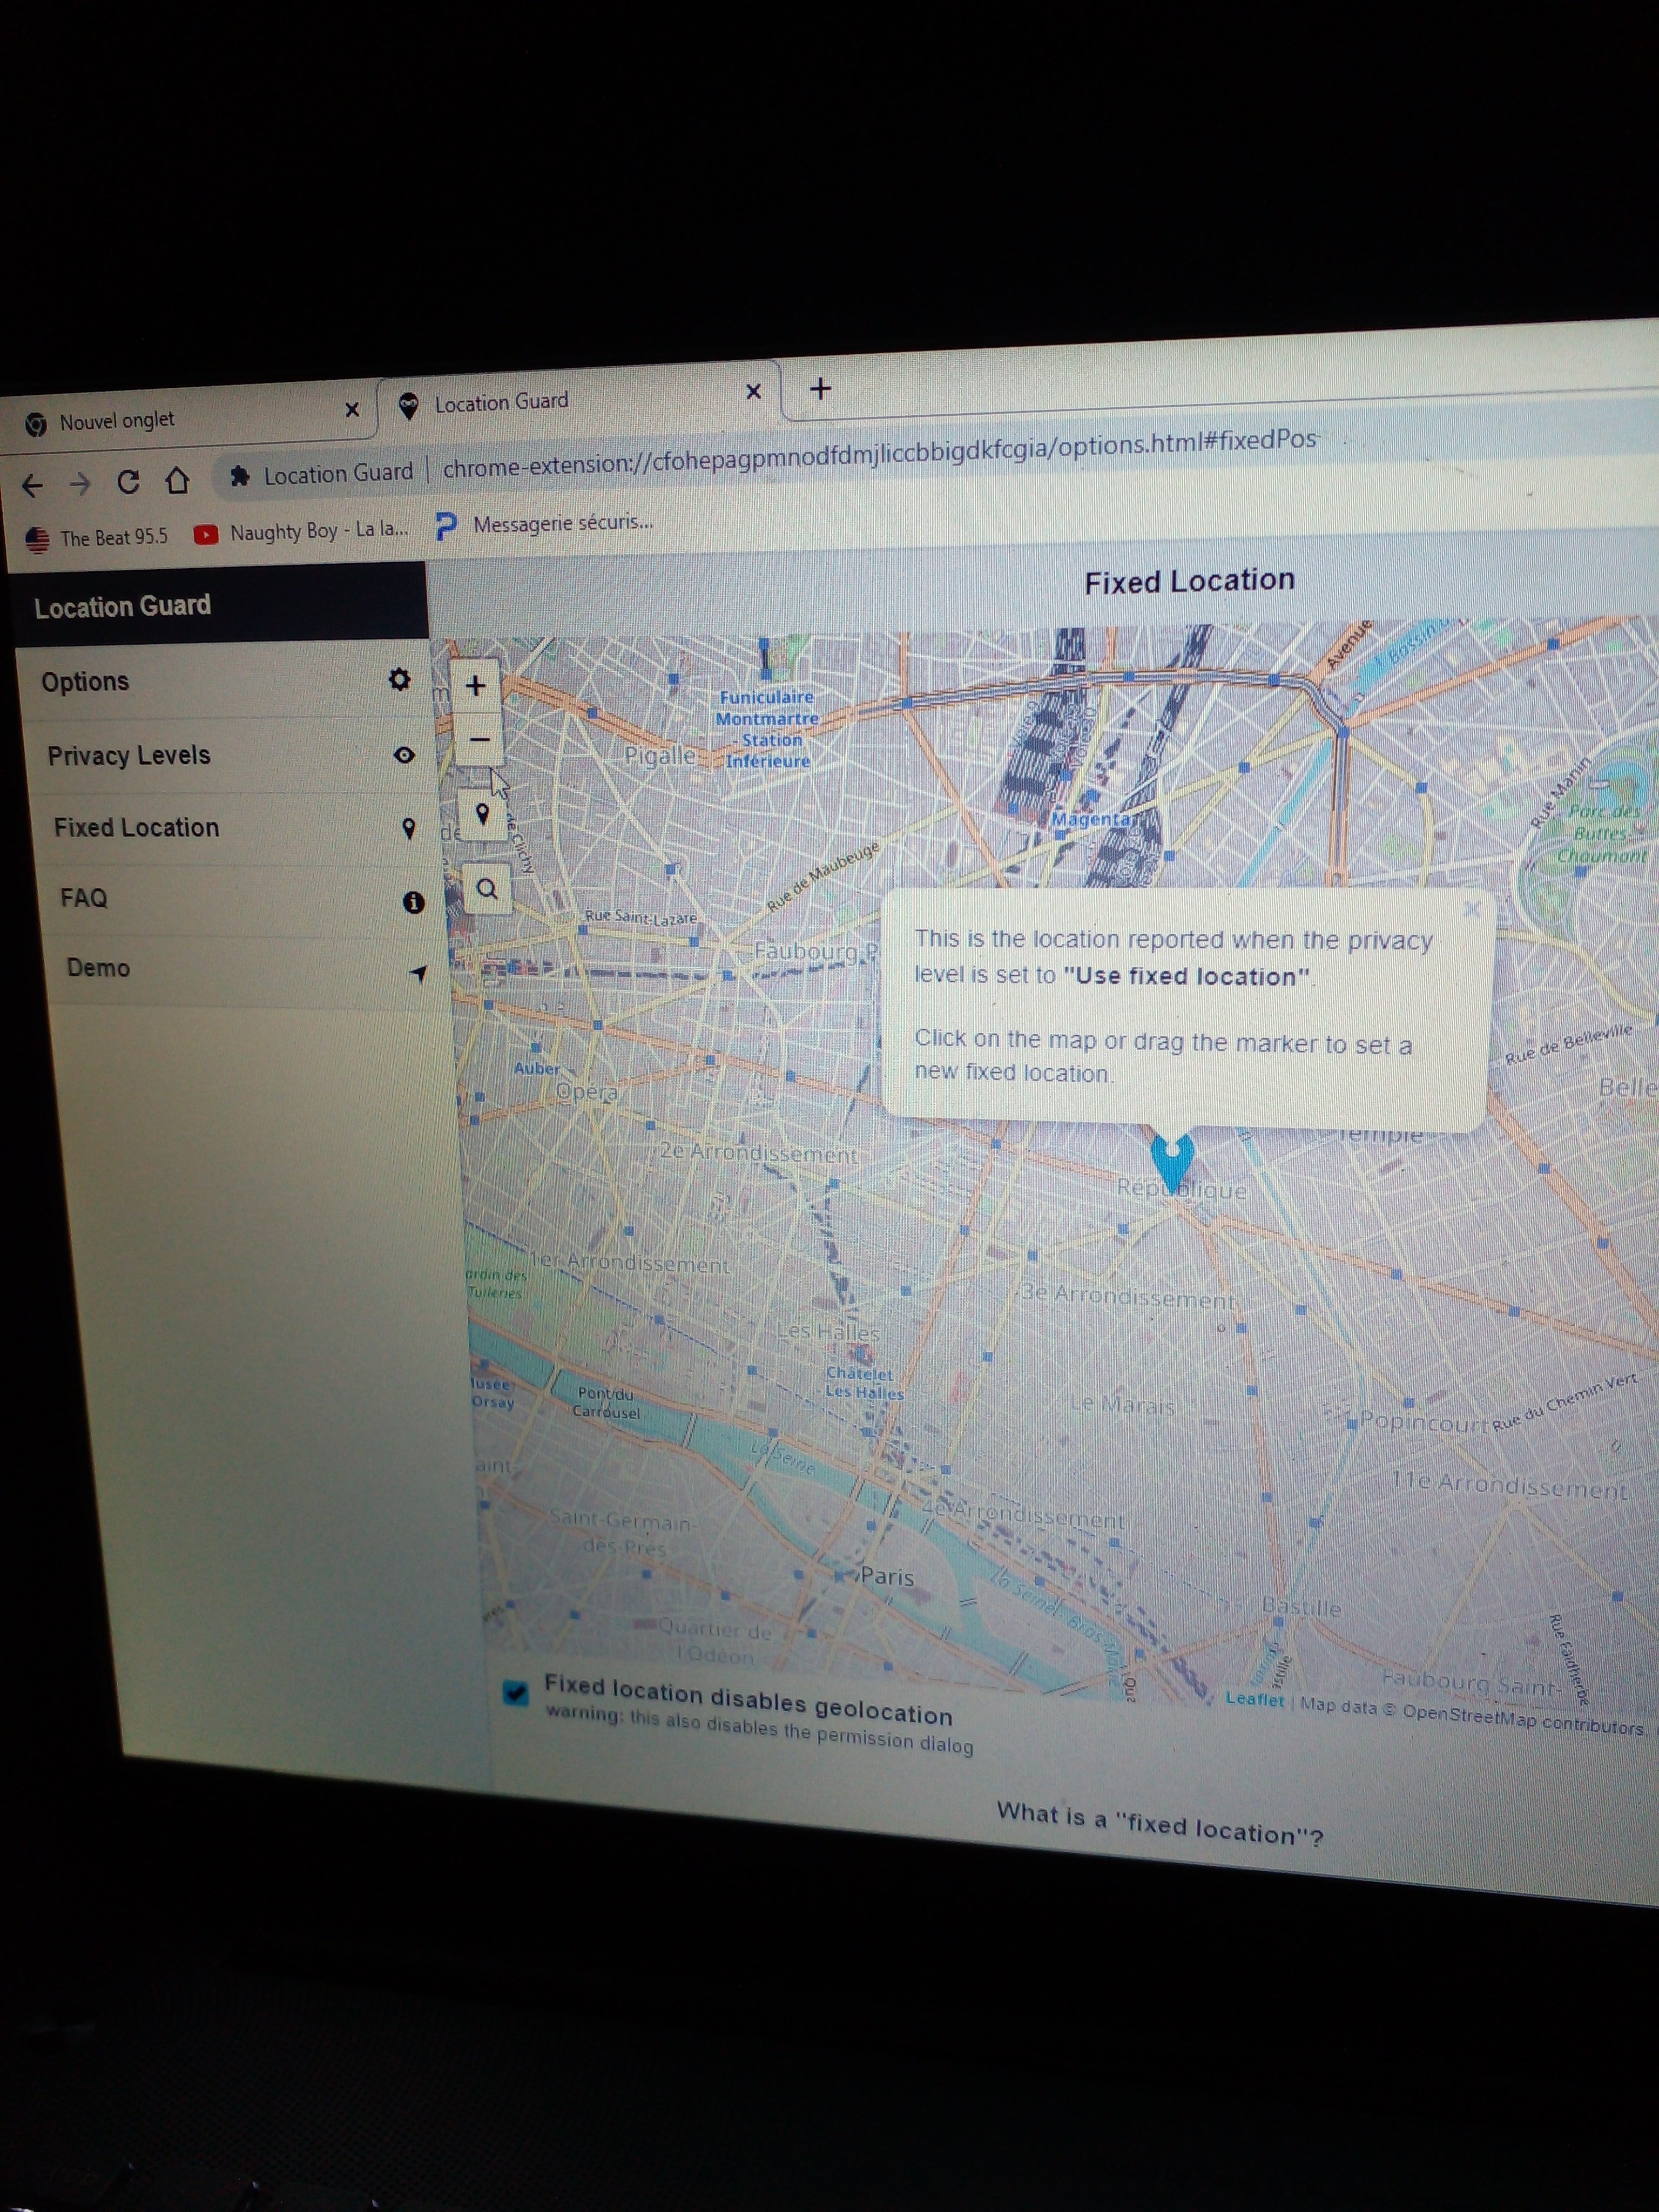1659x2212 pixels.
Task: Open Privacy Levels sidebar item
Action: pos(129,756)
